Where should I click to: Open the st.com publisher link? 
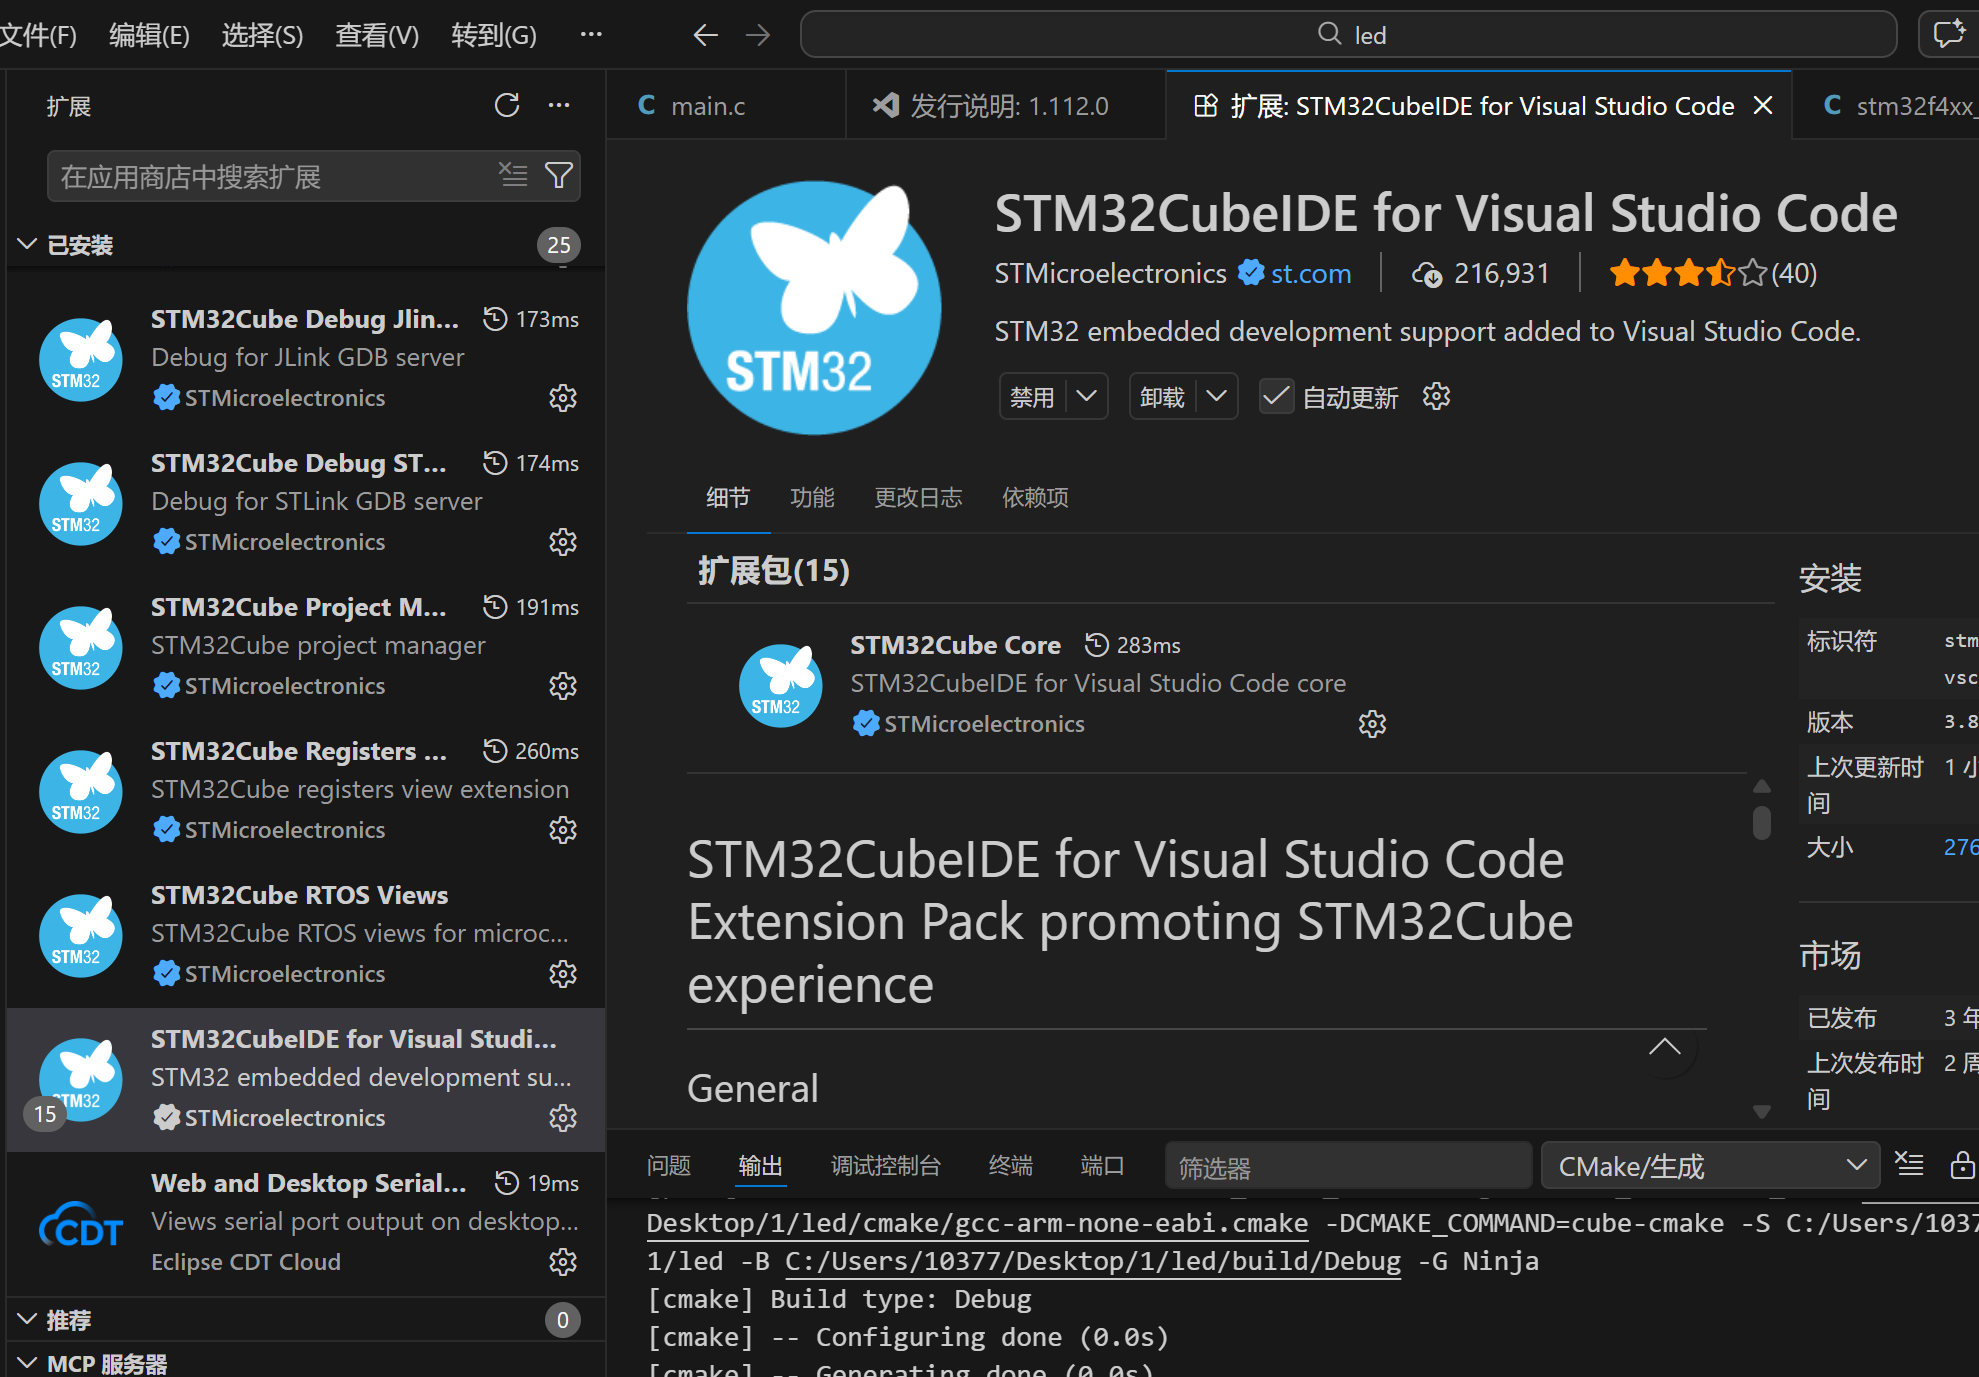[1310, 273]
